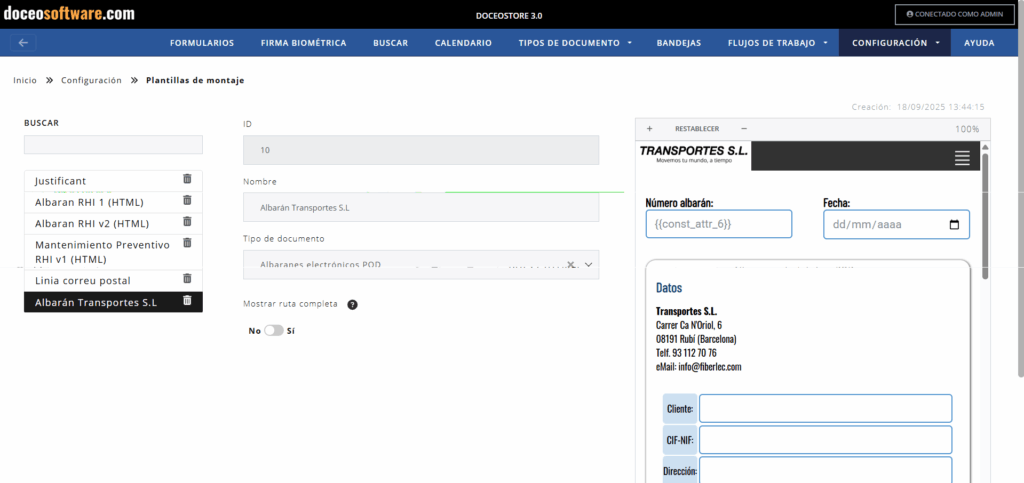
Task: Go to the Bandejas menu item
Action: (x=678, y=43)
